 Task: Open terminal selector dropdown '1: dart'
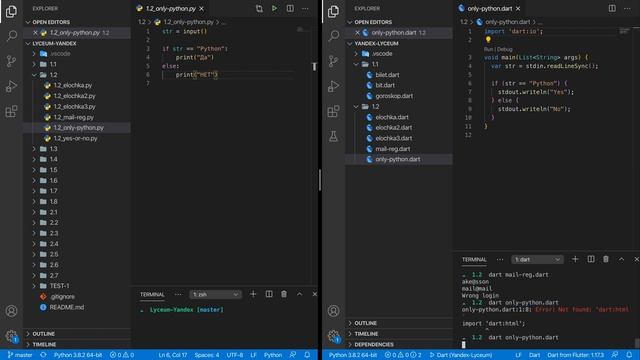coord(537,260)
